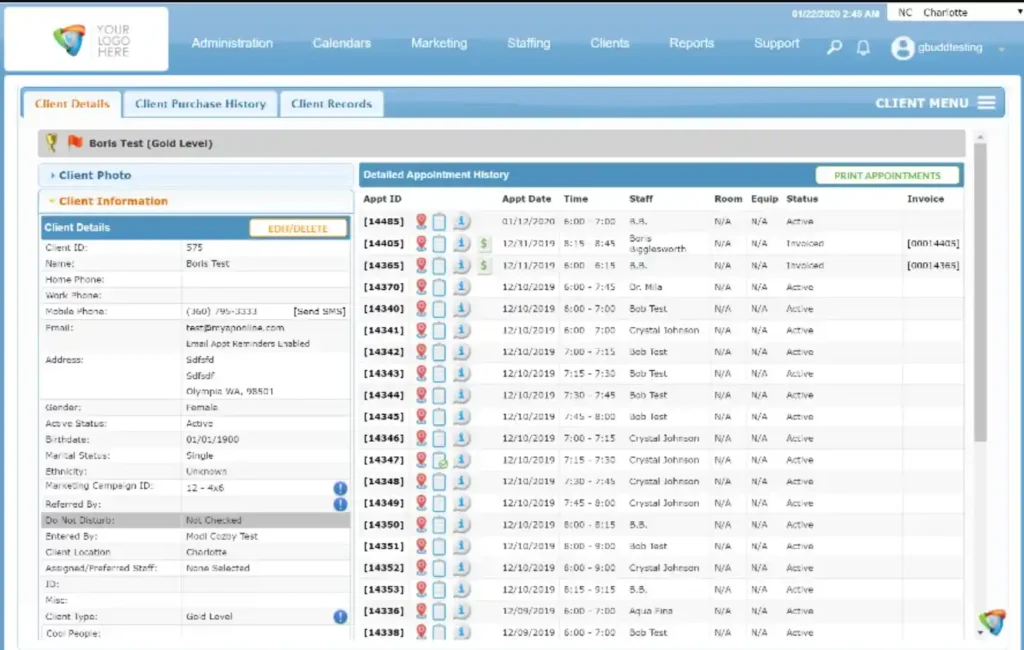Click the red map pin icon for appointment 14485
The width and height of the screenshot is (1024, 650).
coord(420,220)
